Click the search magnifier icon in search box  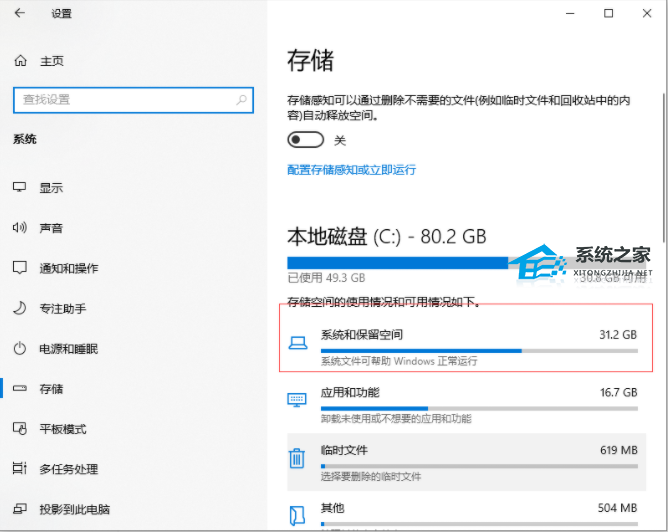click(241, 100)
